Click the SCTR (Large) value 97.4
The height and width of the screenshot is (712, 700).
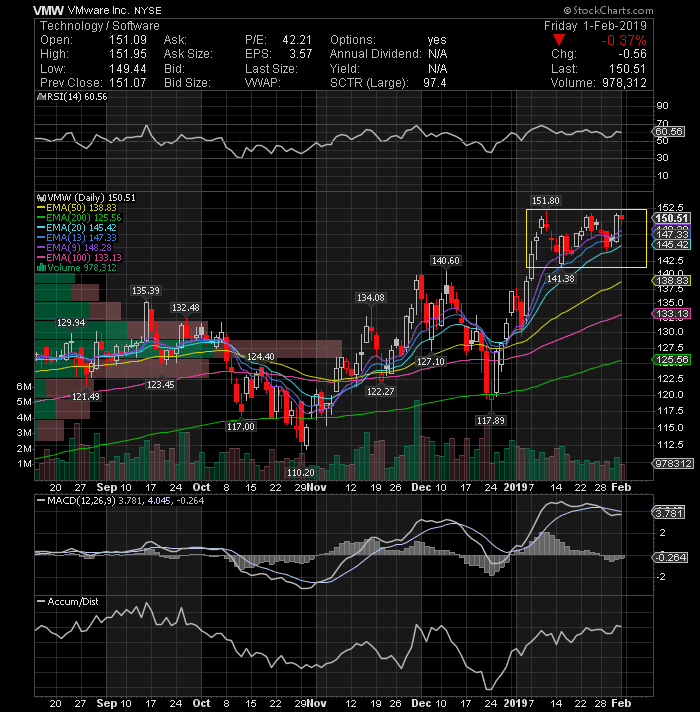pyautogui.click(x=434, y=83)
